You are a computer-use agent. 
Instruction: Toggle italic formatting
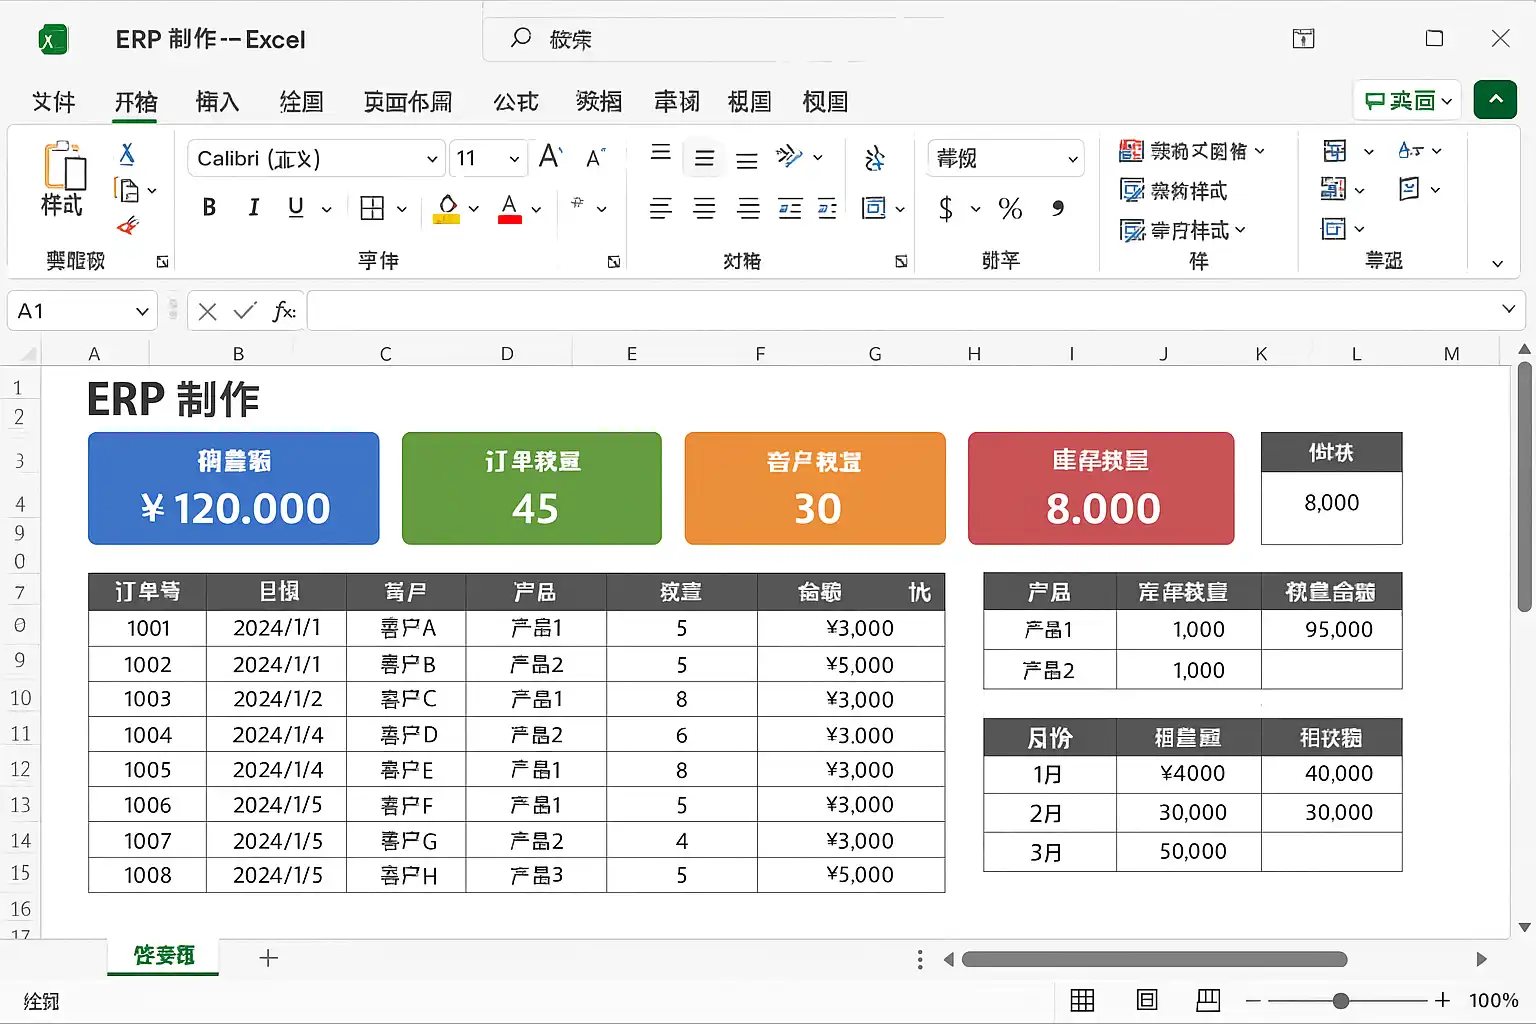point(253,208)
